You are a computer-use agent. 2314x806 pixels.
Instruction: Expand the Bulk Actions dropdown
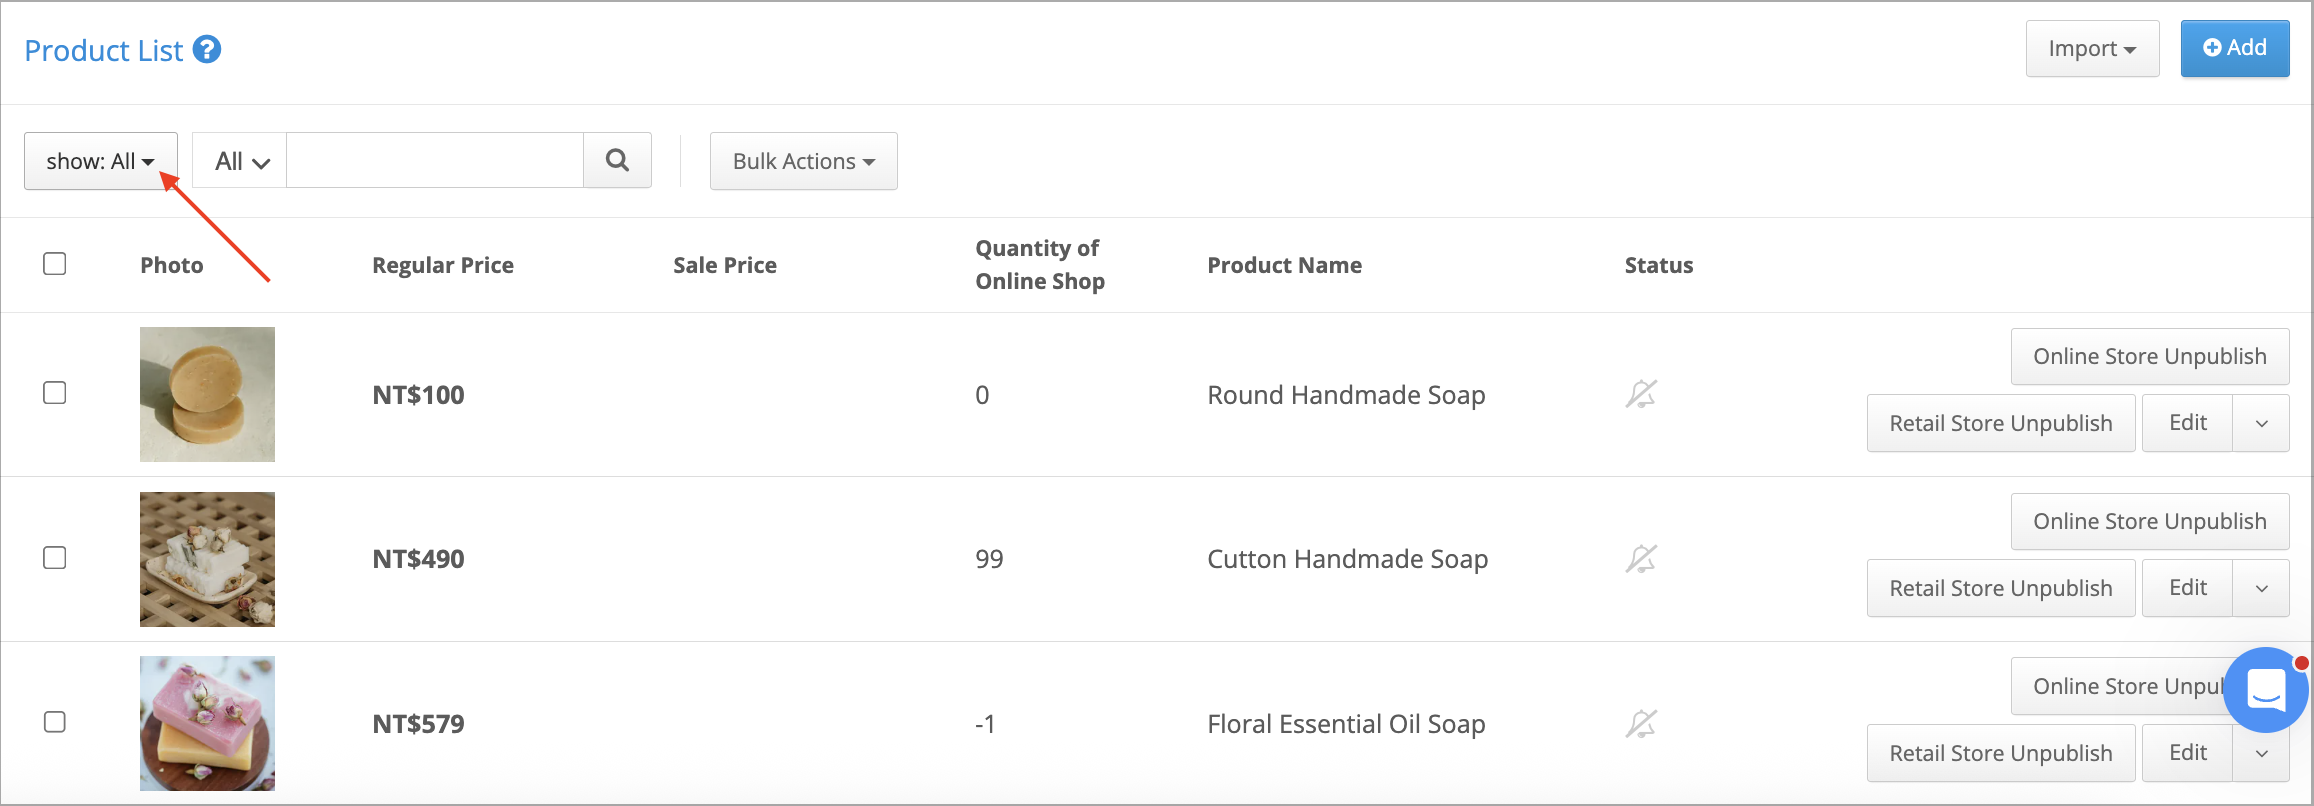click(x=804, y=161)
